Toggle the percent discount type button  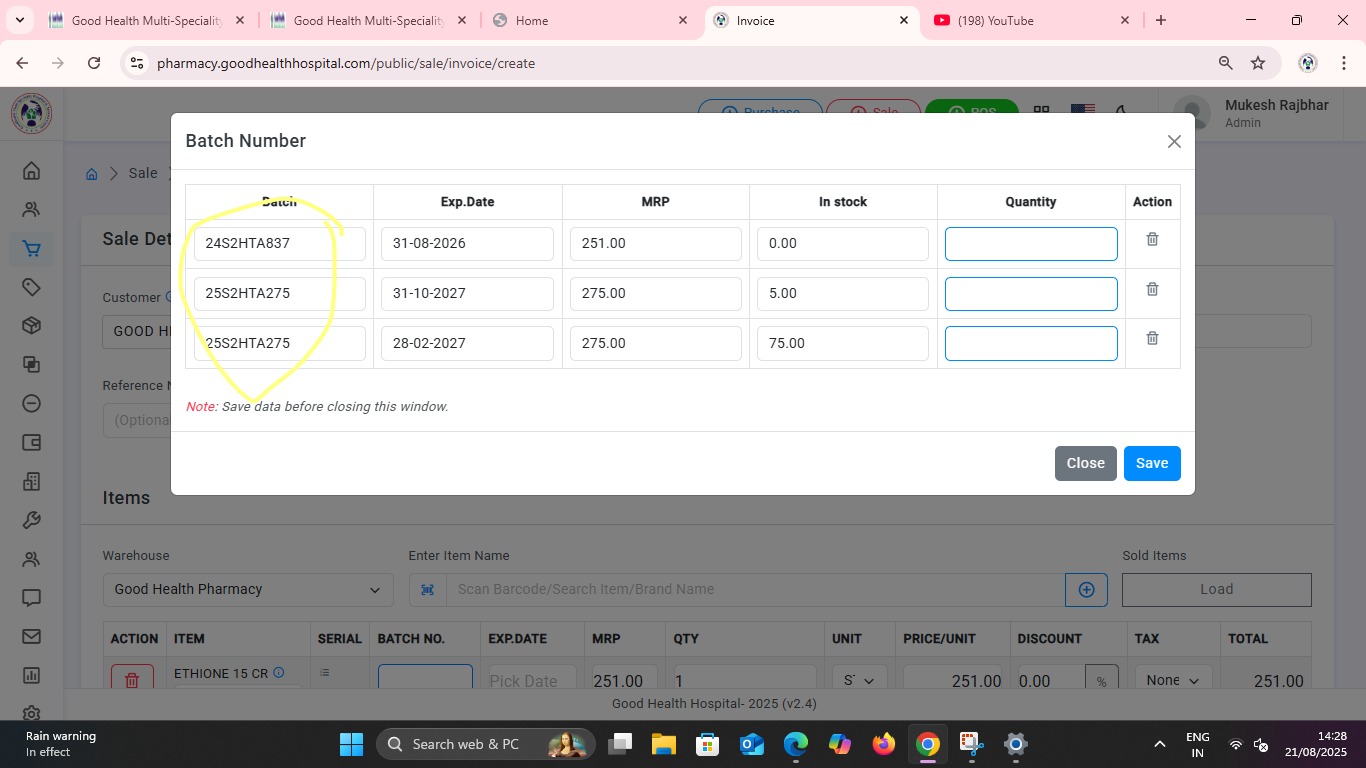(1101, 678)
